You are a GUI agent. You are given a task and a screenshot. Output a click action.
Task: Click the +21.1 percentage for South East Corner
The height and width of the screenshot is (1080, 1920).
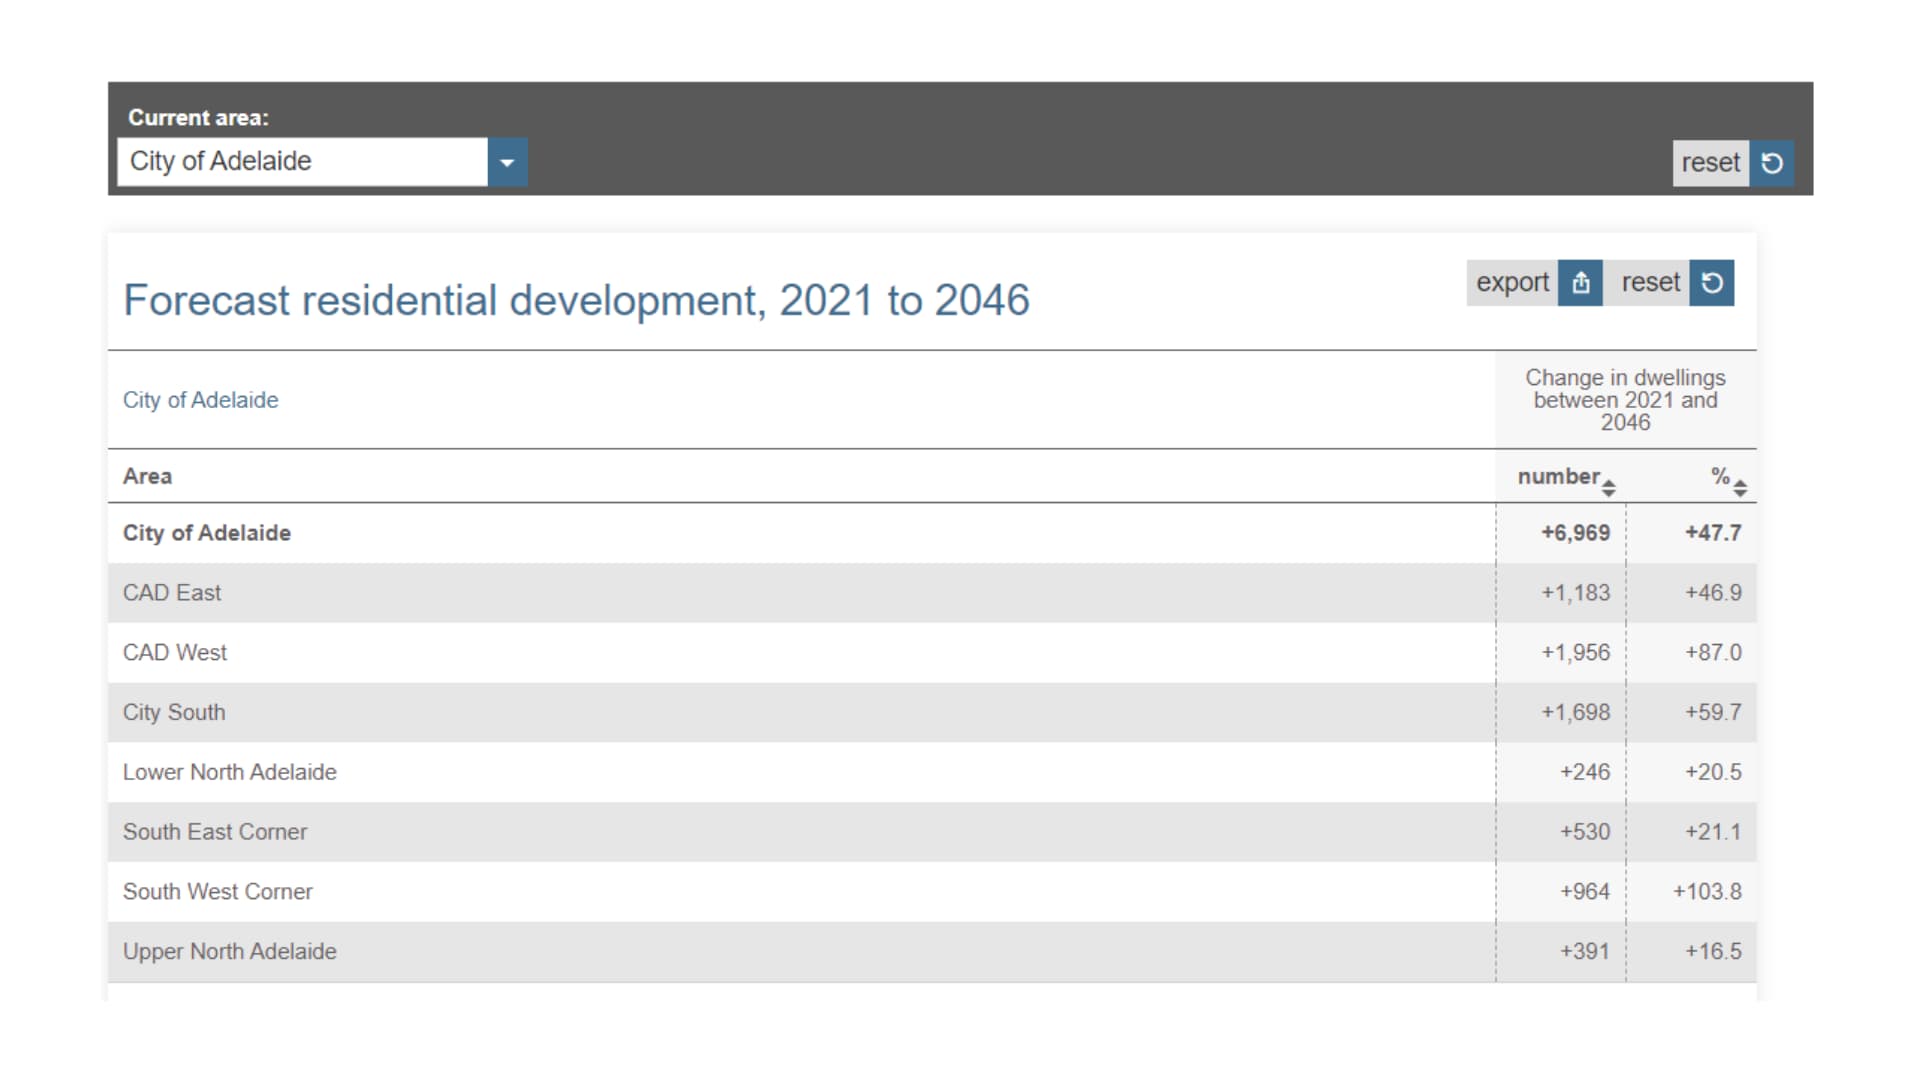(x=1713, y=832)
